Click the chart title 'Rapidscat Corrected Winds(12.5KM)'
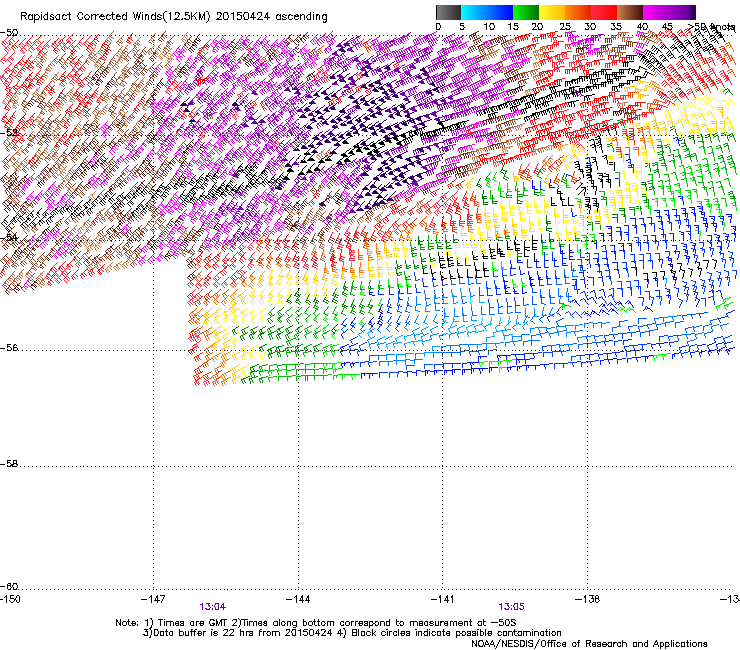This screenshot has width=740, height=650. pos(115,17)
